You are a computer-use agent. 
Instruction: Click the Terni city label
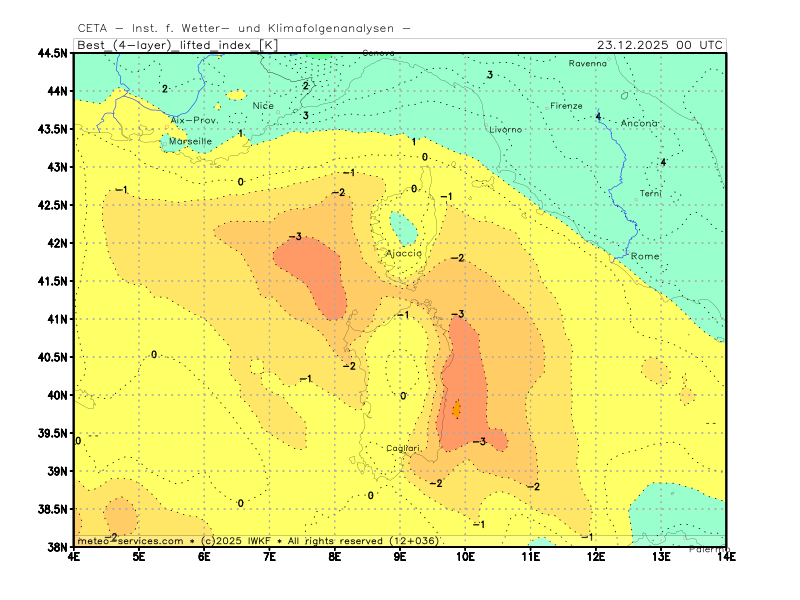(x=650, y=193)
